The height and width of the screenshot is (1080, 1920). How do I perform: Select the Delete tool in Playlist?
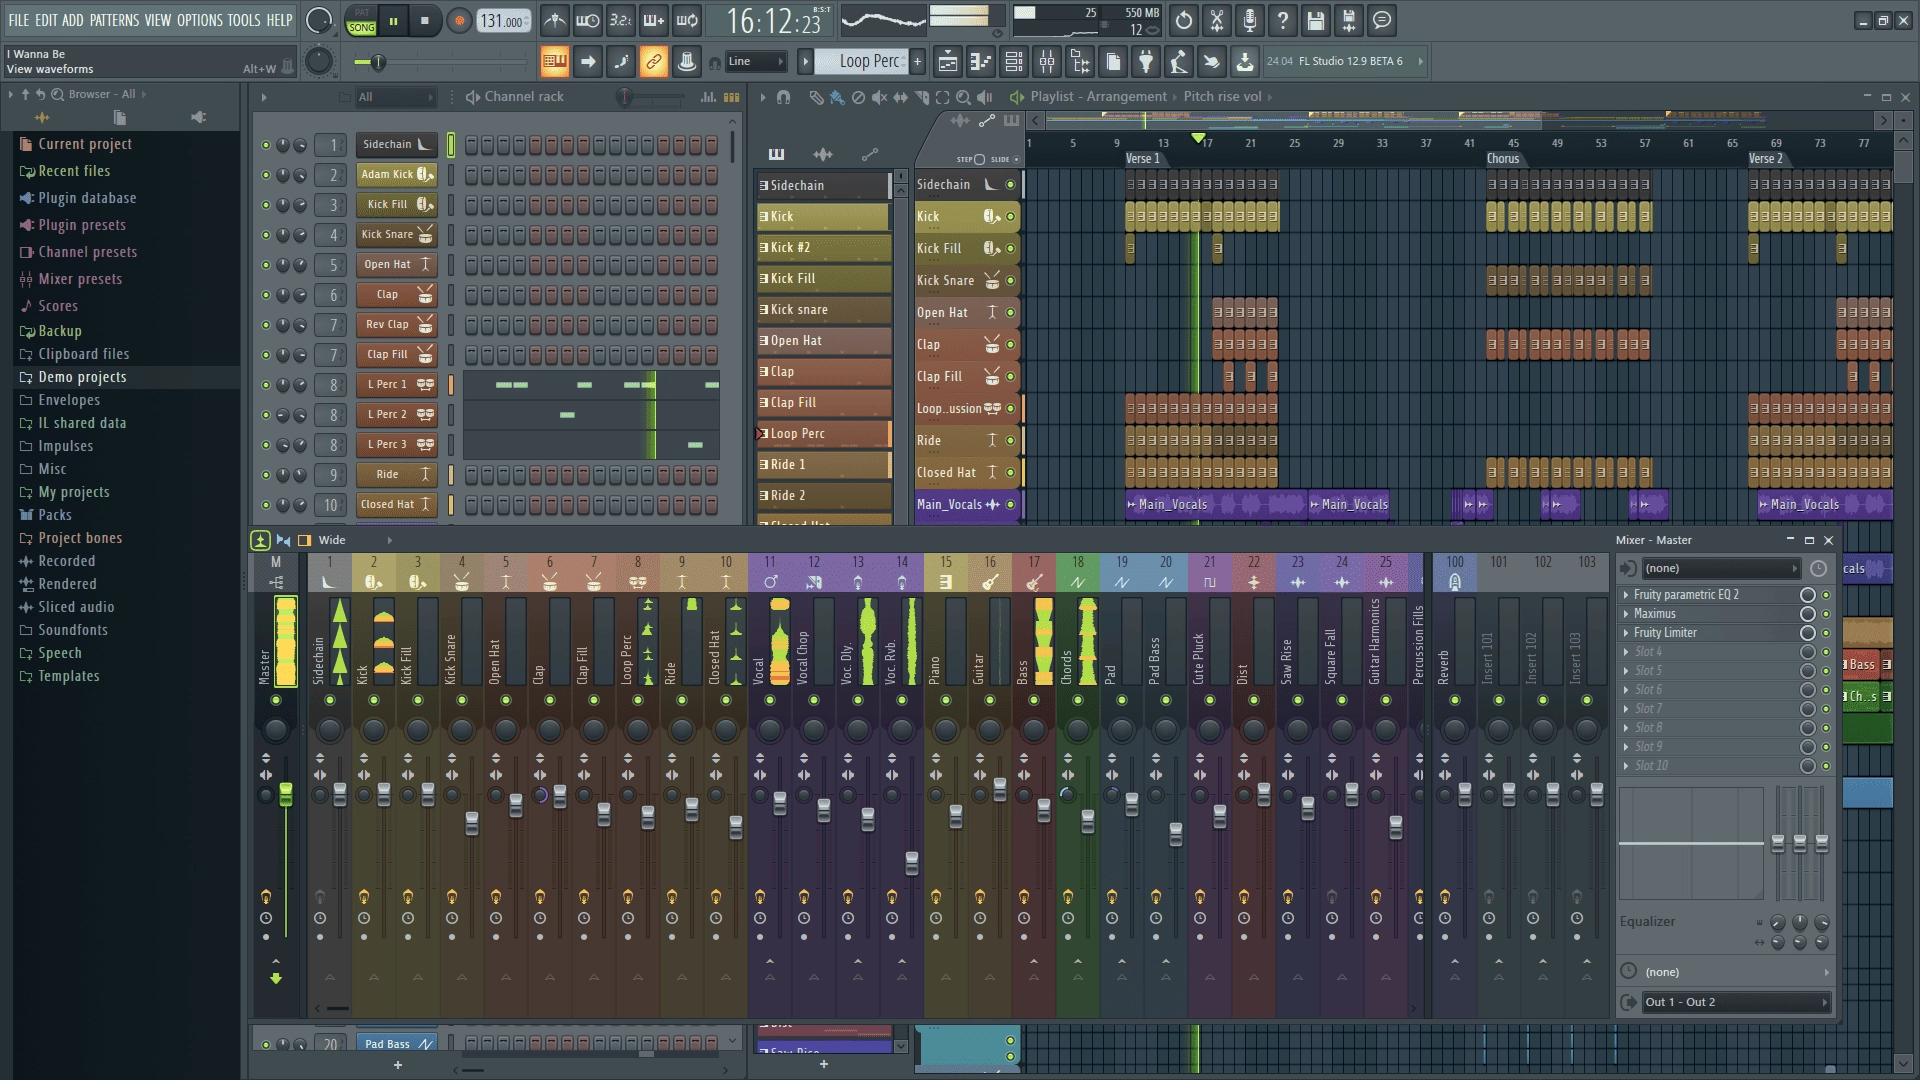pyautogui.click(x=858, y=97)
